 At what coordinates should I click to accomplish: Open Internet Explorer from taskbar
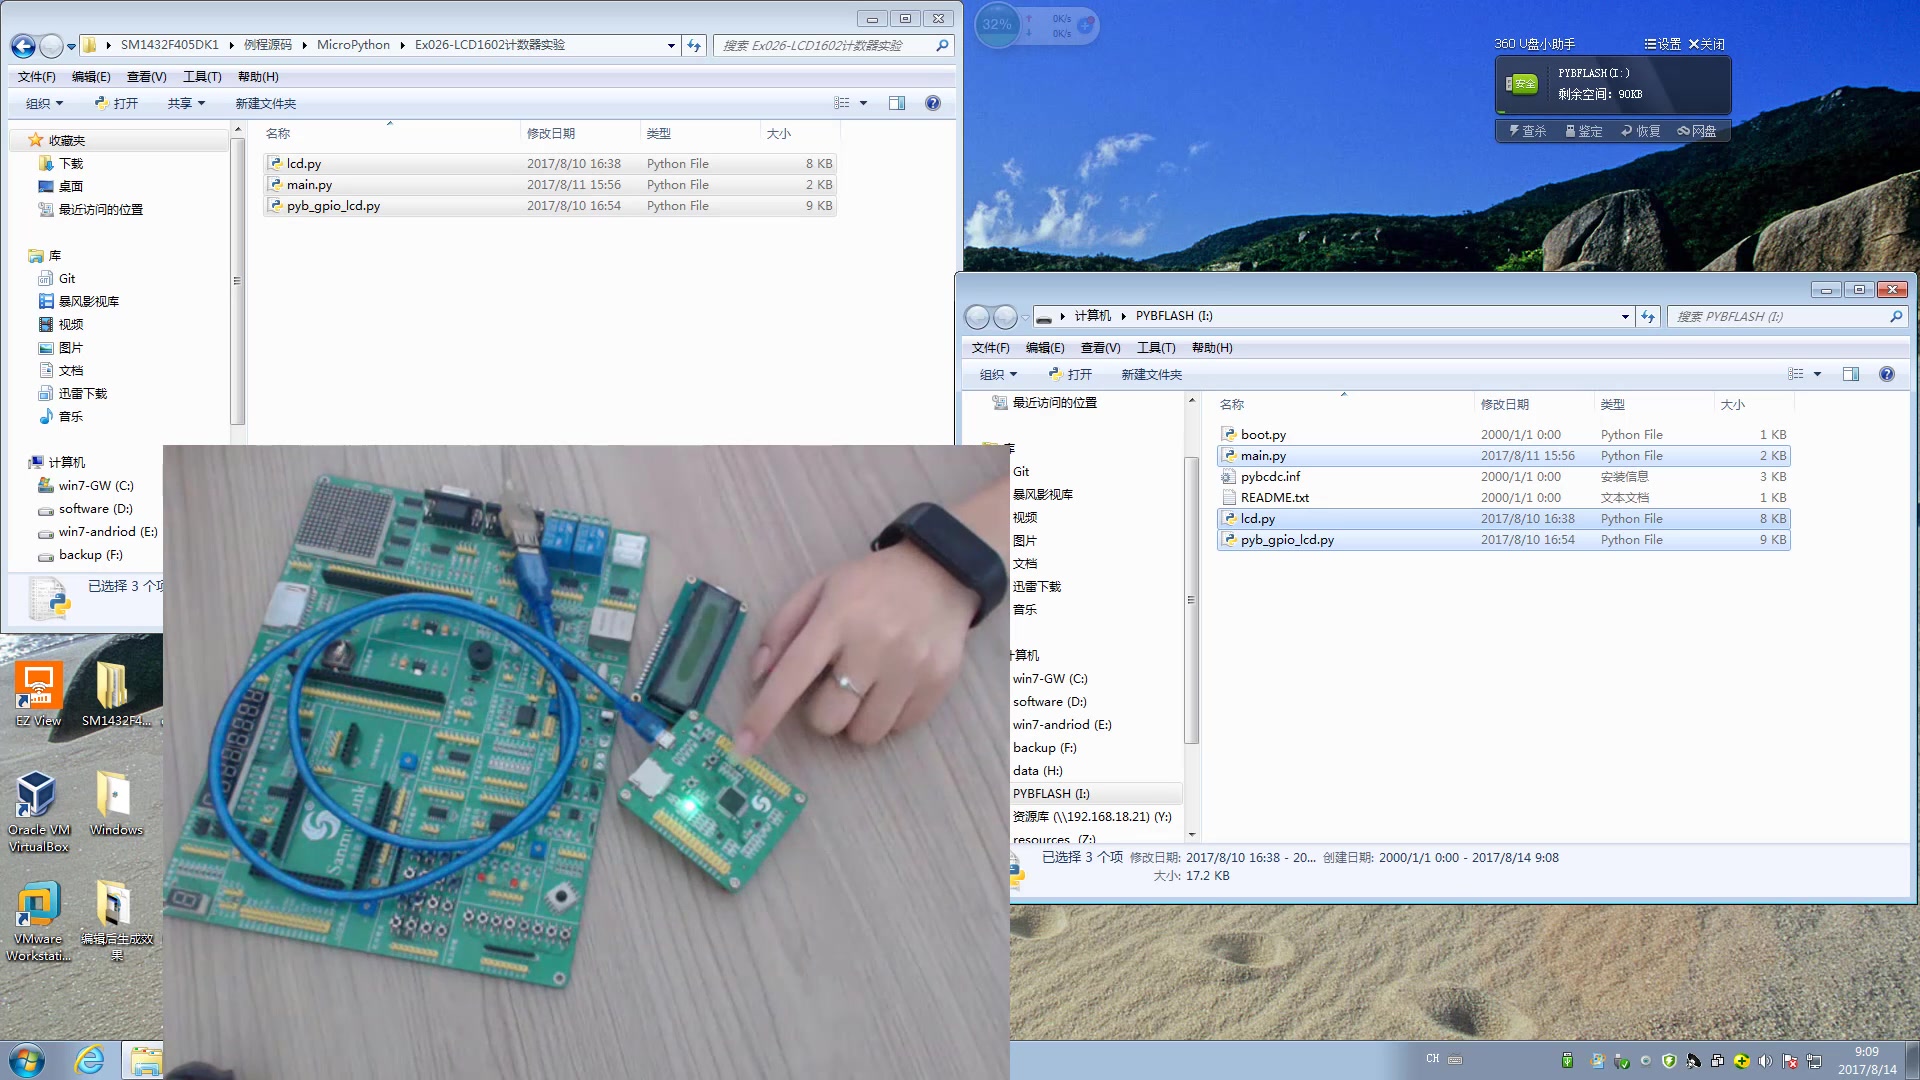point(89,1059)
